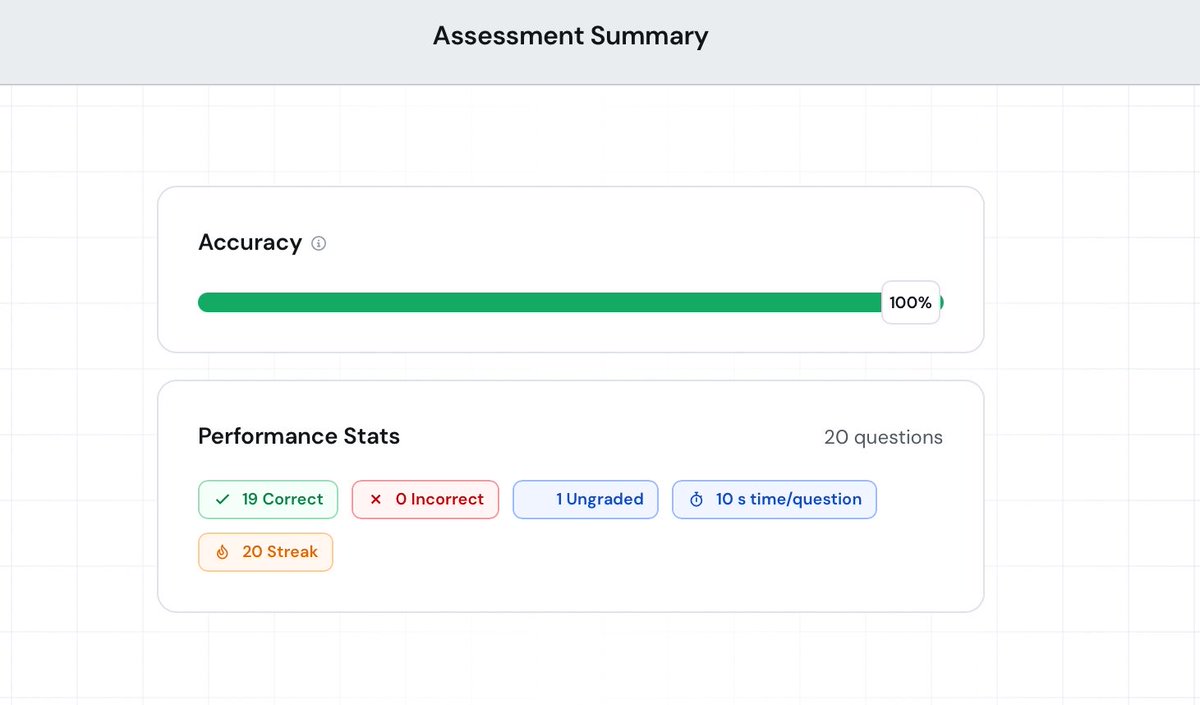Open the 1 Ungraded badge
This screenshot has height=705, width=1200.
586,499
